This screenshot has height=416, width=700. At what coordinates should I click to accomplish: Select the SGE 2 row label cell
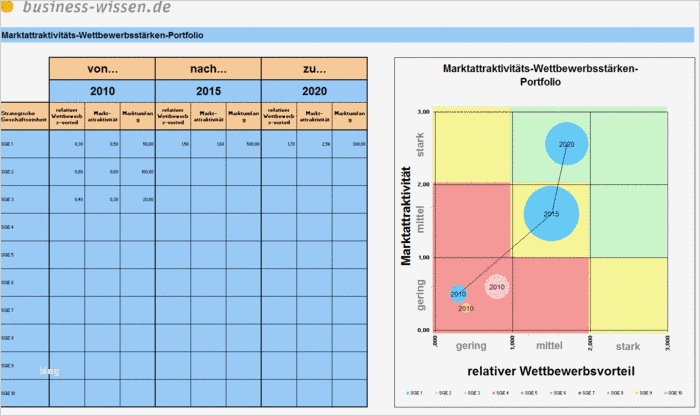point(25,172)
